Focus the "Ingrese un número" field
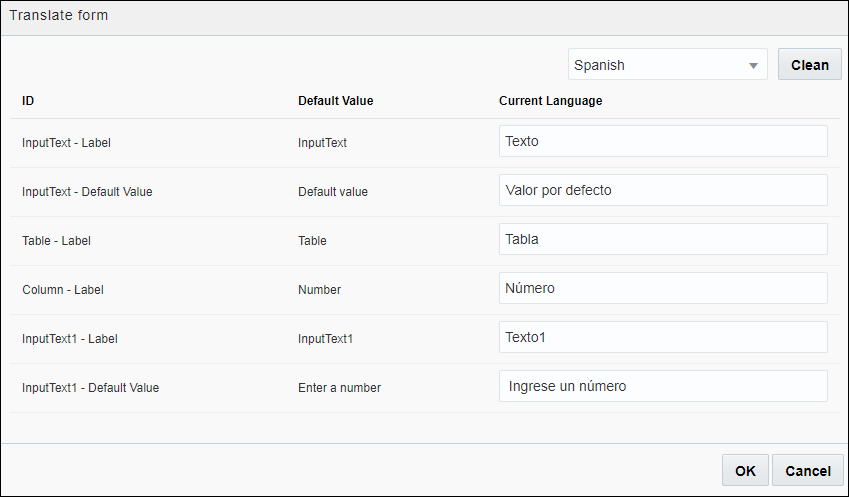Viewport: 849px width, 497px height. [663, 386]
